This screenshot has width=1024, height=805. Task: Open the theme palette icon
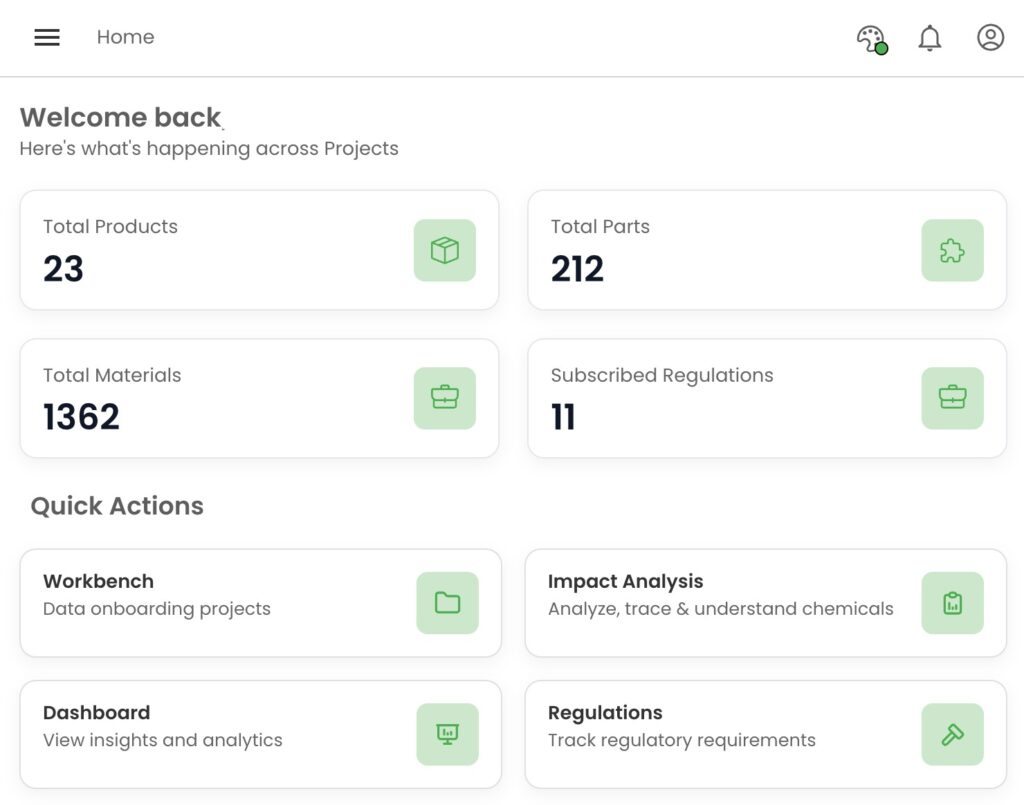coord(871,39)
